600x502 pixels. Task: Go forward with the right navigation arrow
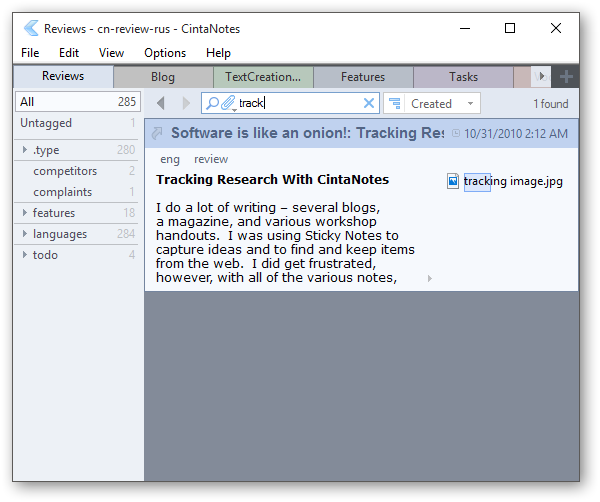[x=186, y=103]
